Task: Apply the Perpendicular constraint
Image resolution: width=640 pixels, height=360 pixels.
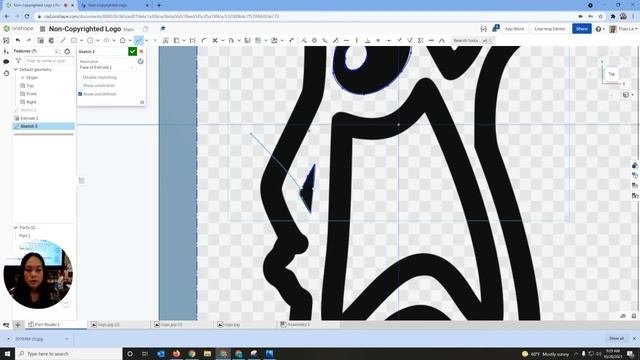Action: [x=367, y=40]
